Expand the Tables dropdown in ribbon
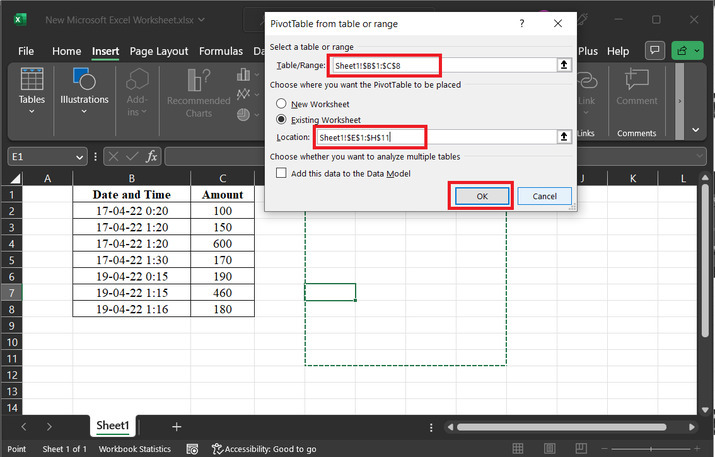715x457 pixels. [x=32, y=112]
